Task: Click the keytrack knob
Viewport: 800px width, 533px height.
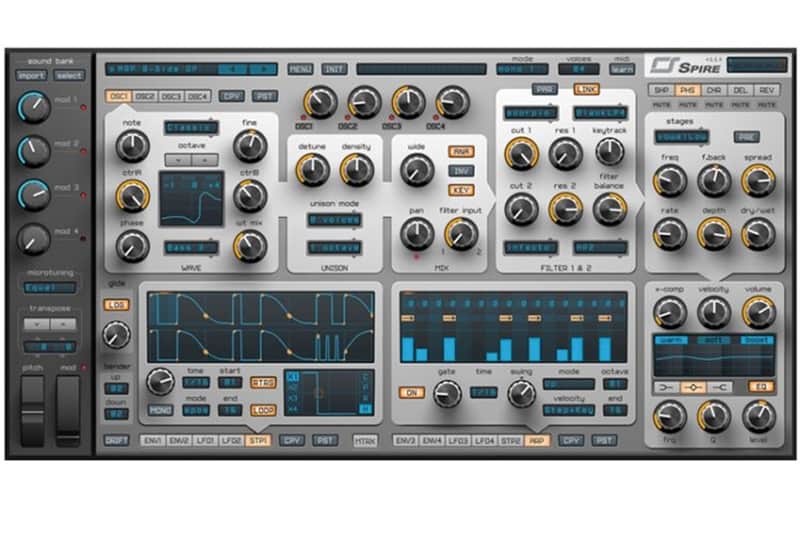Action: (x=610, y=151)
